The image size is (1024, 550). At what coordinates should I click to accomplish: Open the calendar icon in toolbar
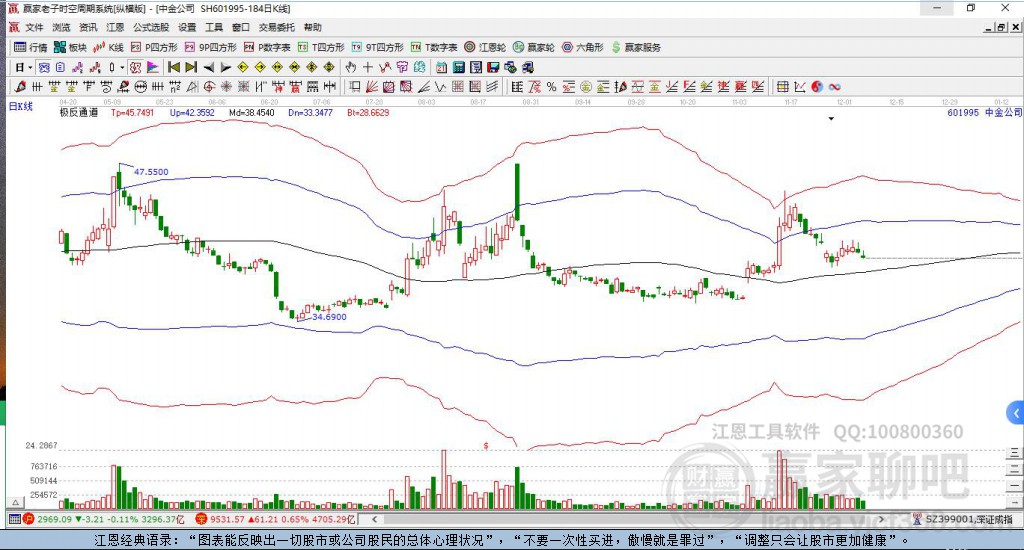point(441,67)
